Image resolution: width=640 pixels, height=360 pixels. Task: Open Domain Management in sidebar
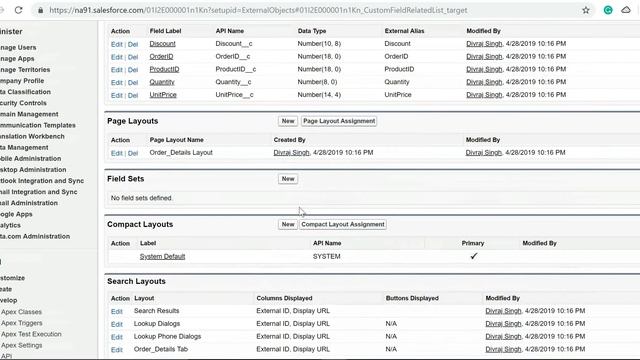29,114
